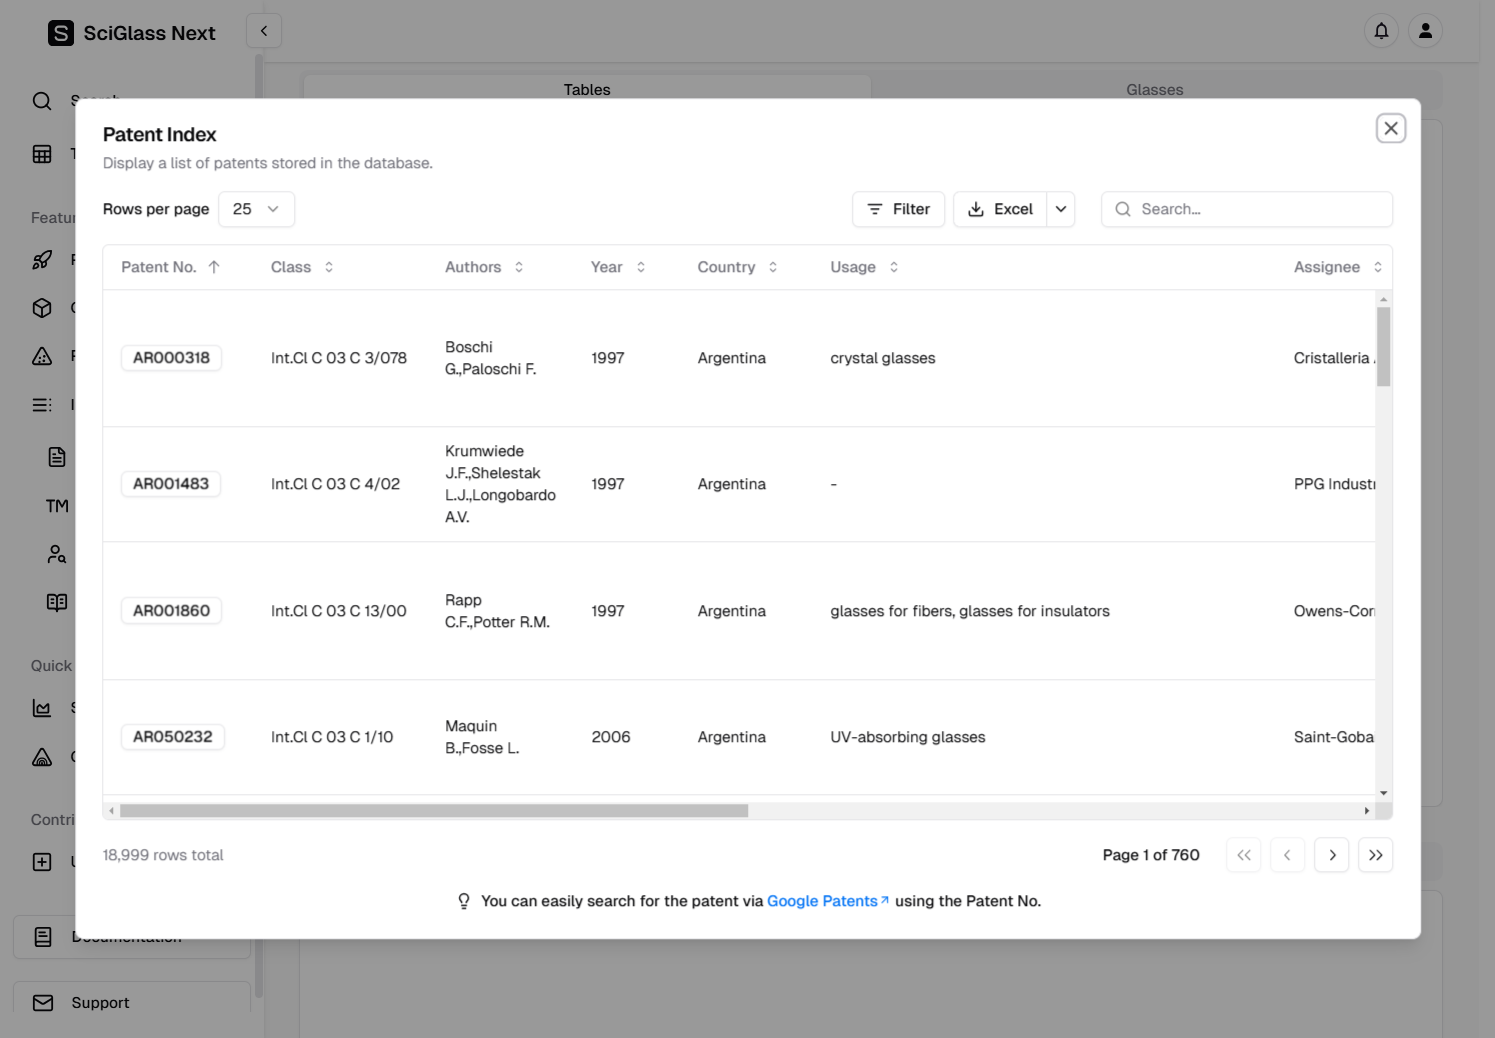The height and width of the screenshot is (1038, 1495).
Task: Click the Filter button
Action: pos(898,209)
